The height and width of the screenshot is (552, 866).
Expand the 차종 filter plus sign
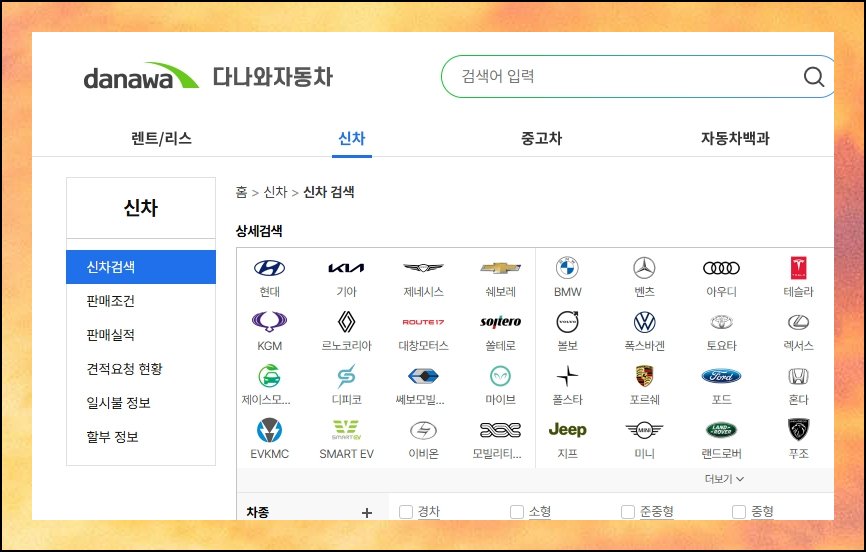pyautogui.click(x=367, y=513)
